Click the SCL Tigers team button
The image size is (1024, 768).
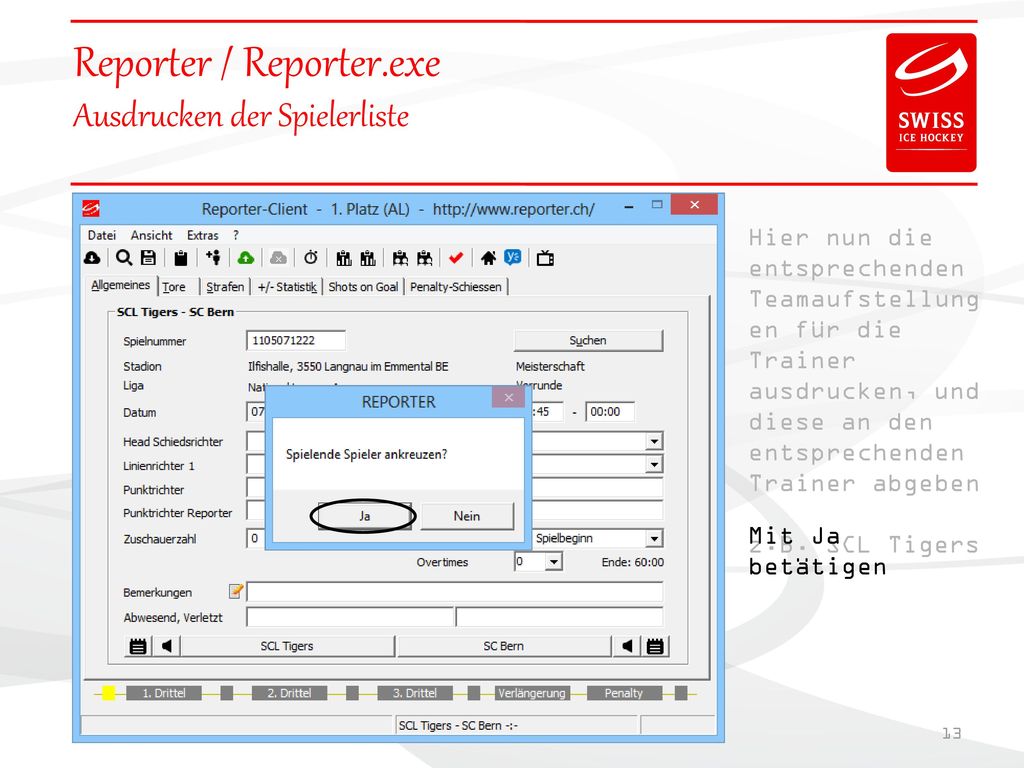pyautogui.click(x=287, y=646)
